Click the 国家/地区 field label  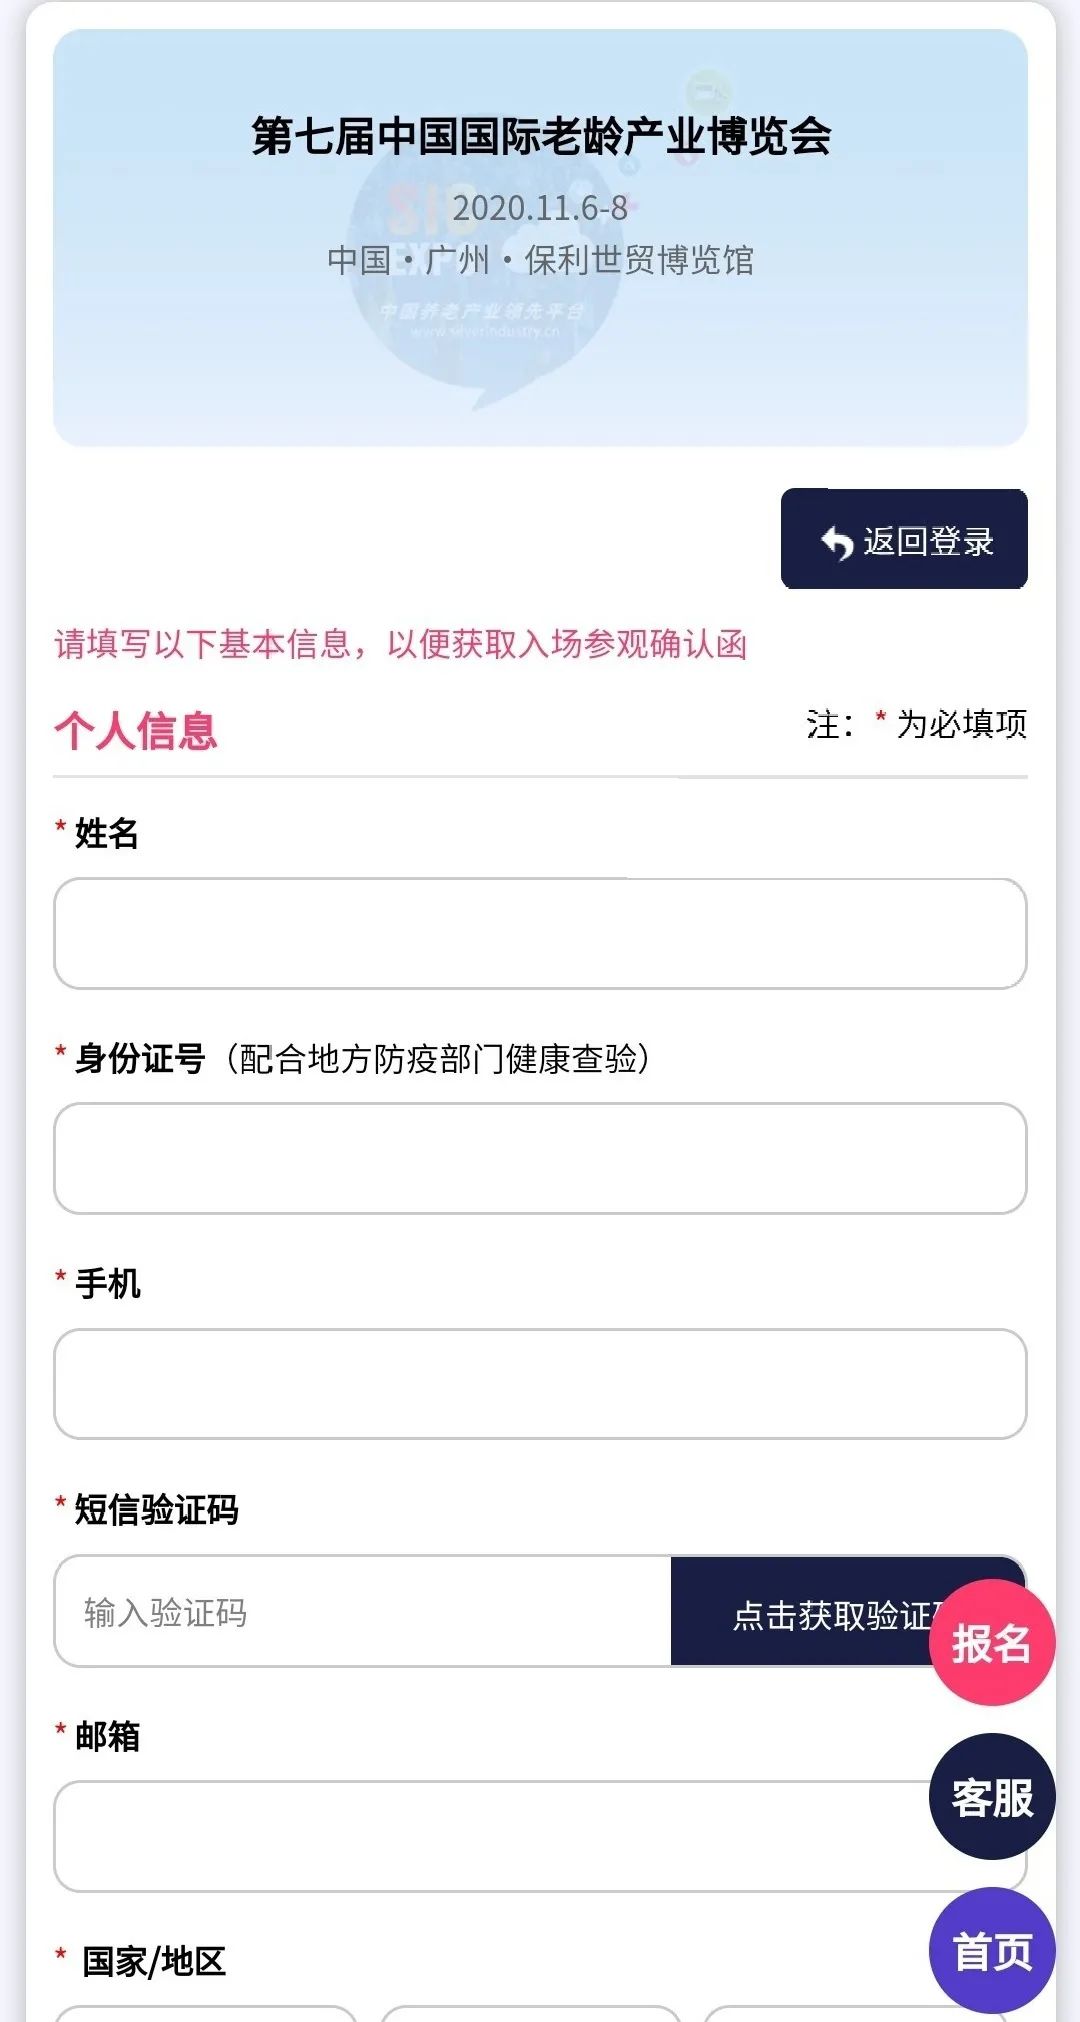click(x=154, y=1961)
